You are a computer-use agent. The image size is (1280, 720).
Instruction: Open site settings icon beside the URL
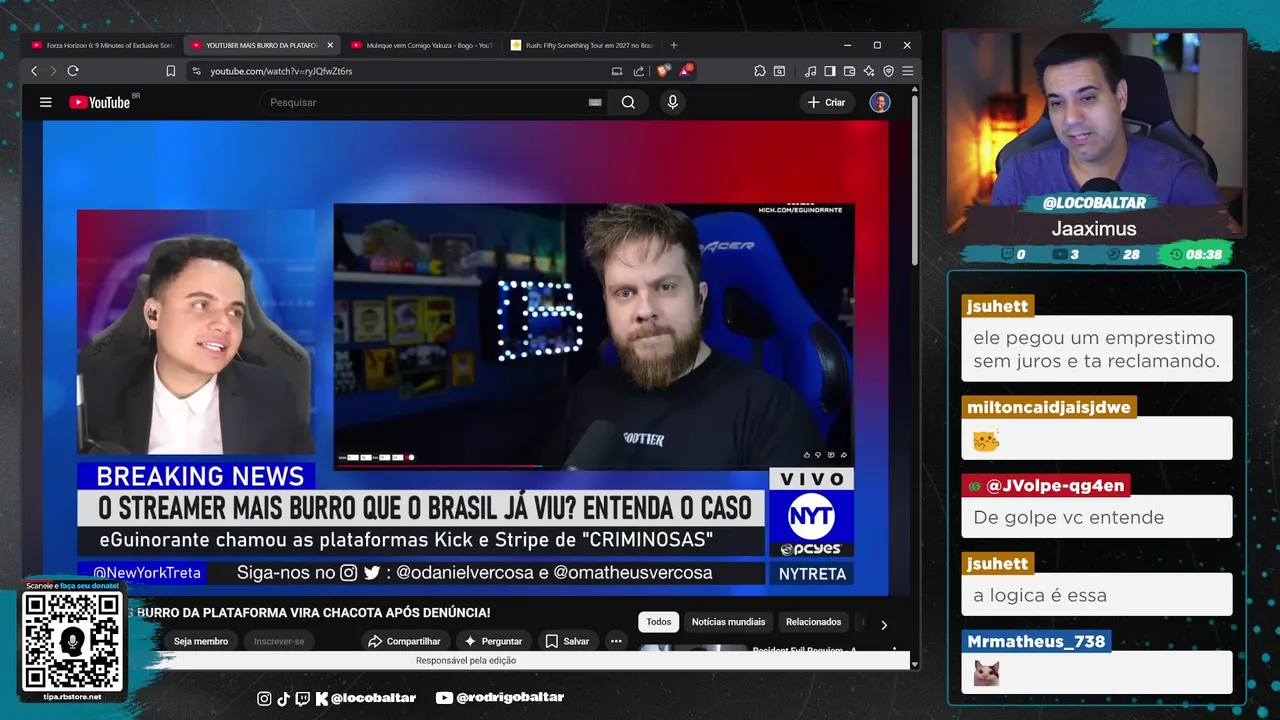[196, 71]
